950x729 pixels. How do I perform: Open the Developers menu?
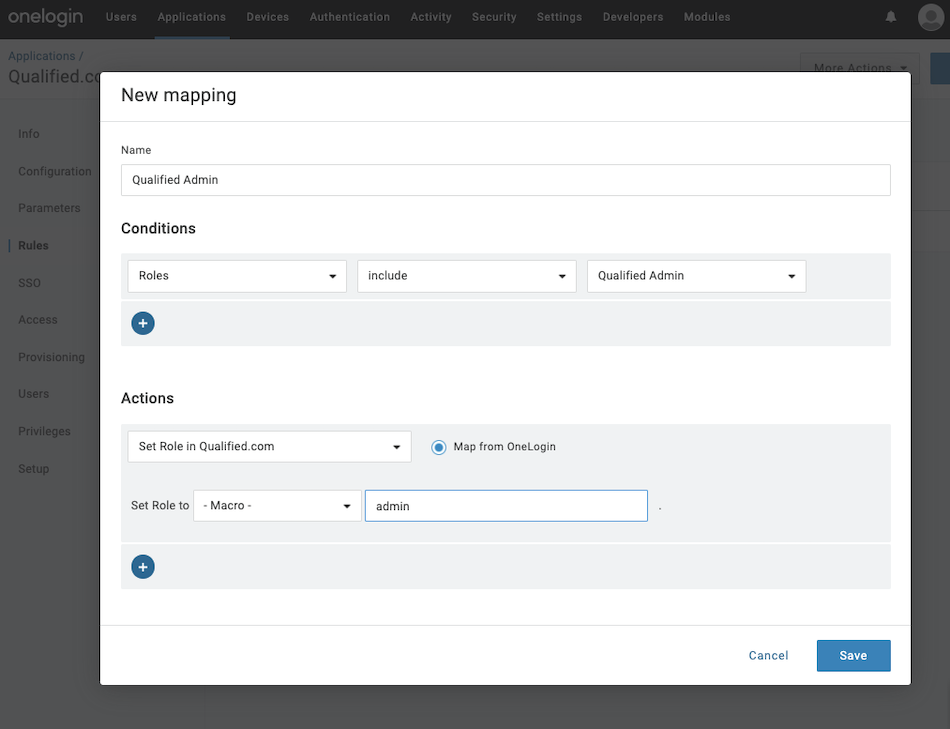pyautogui.click(x=633, y=17)
